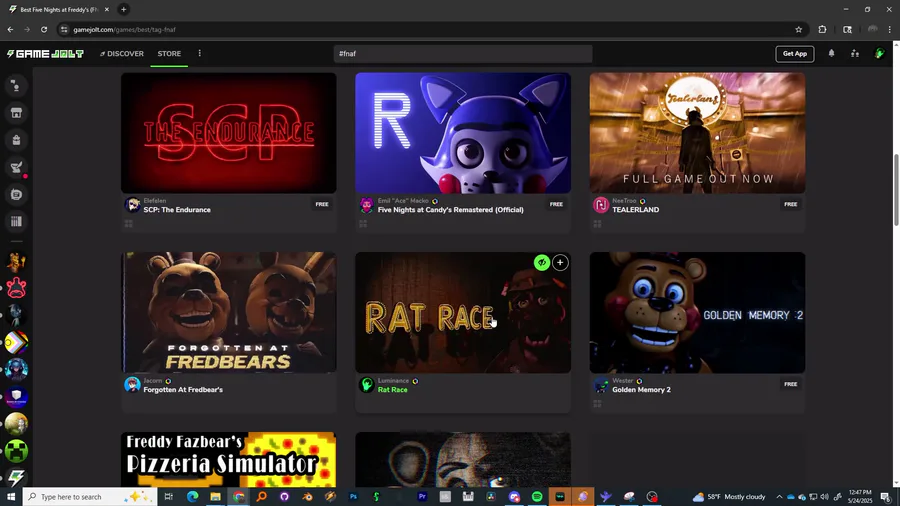Open the TEALERLAND thumbnail image
The width and height of the screenshot is (900, 506).
[x=697, y=133]
